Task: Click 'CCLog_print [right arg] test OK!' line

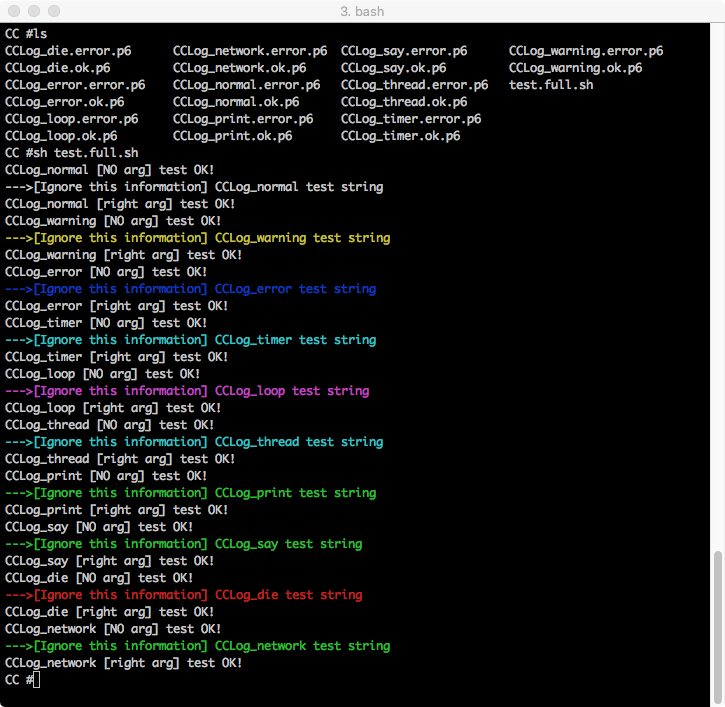Action: (x=117, y=510)
